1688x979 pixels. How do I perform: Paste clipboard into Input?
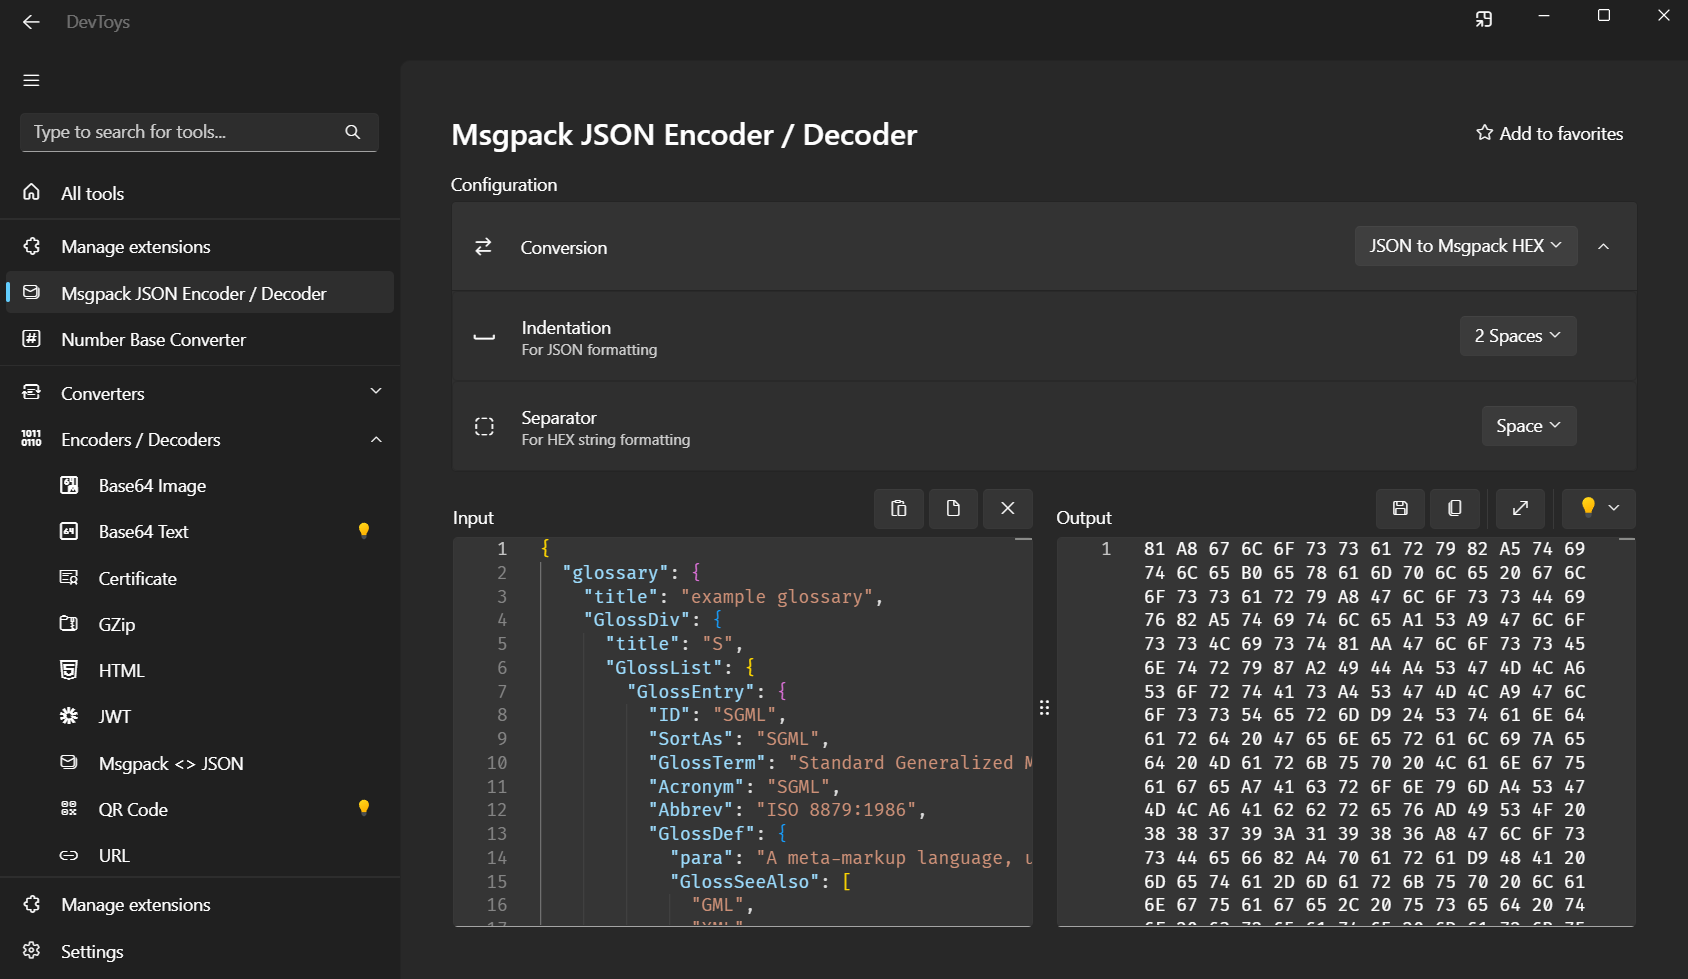(x=899, y=508)
